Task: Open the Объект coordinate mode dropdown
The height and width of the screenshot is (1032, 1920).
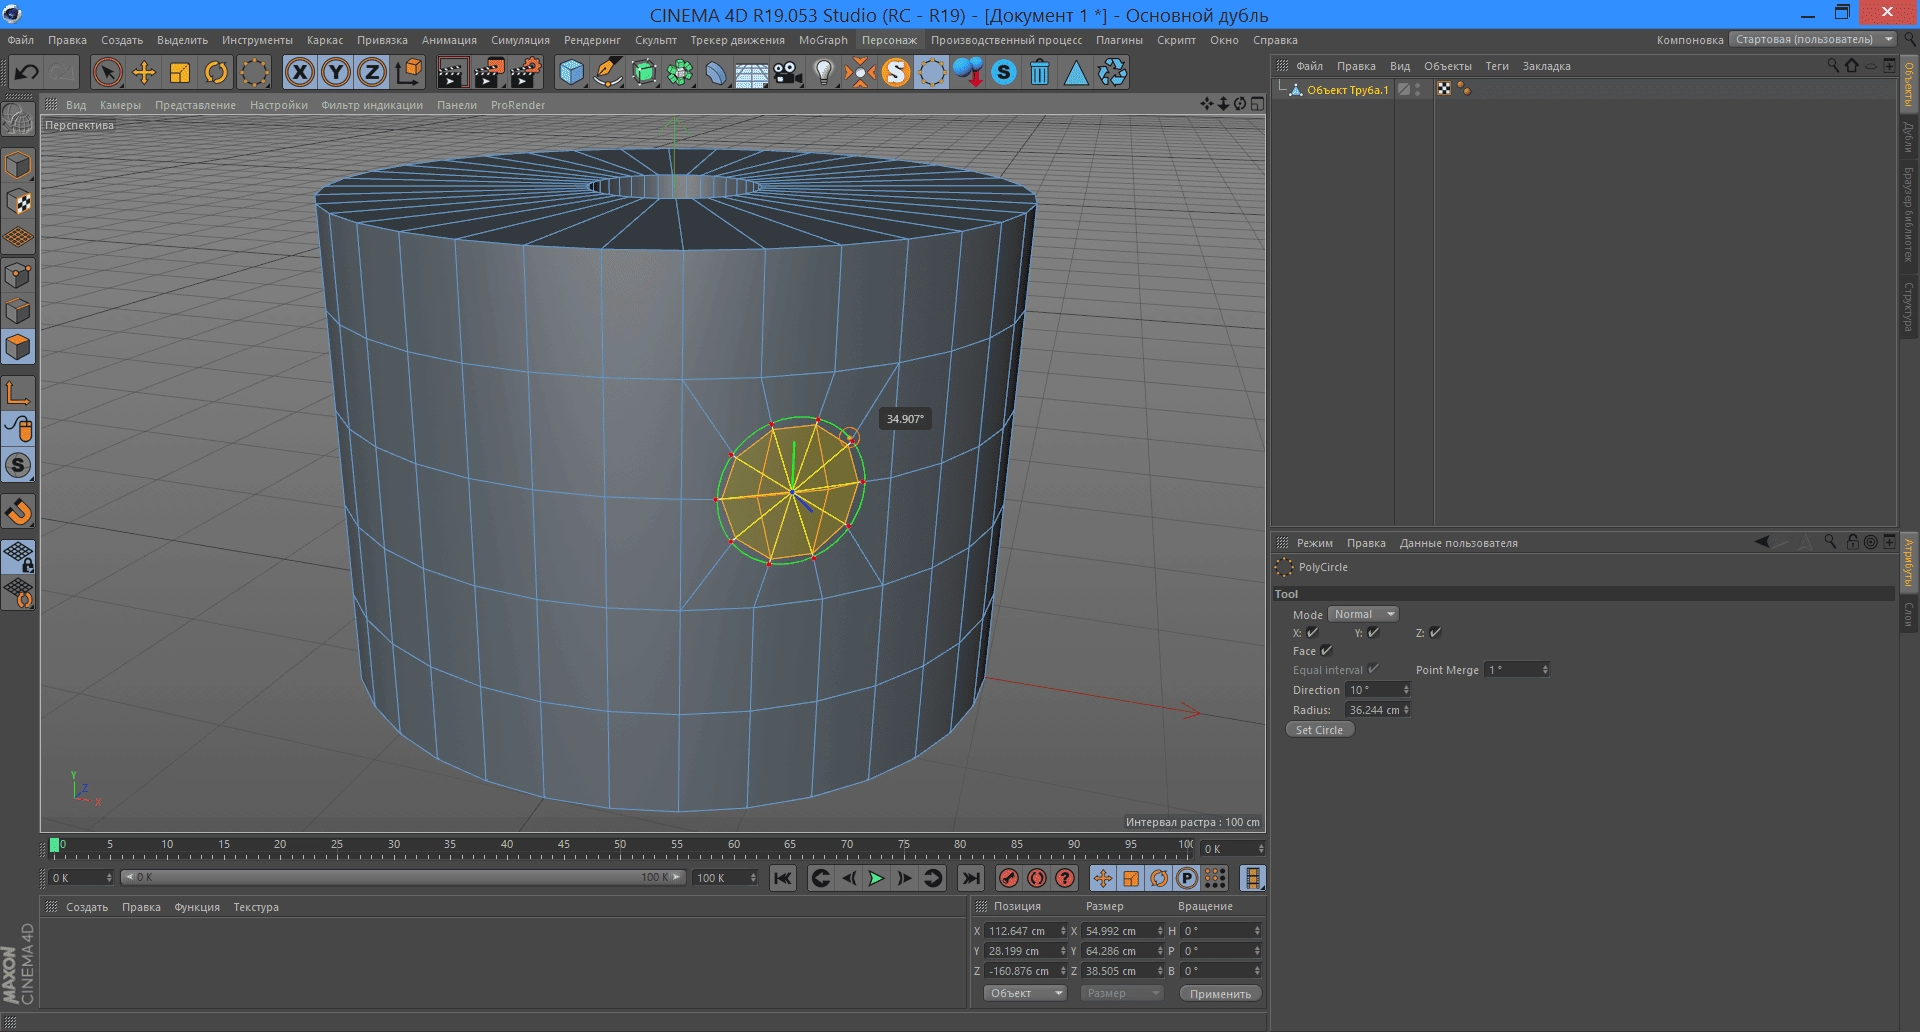Action: pos(1025,993)
